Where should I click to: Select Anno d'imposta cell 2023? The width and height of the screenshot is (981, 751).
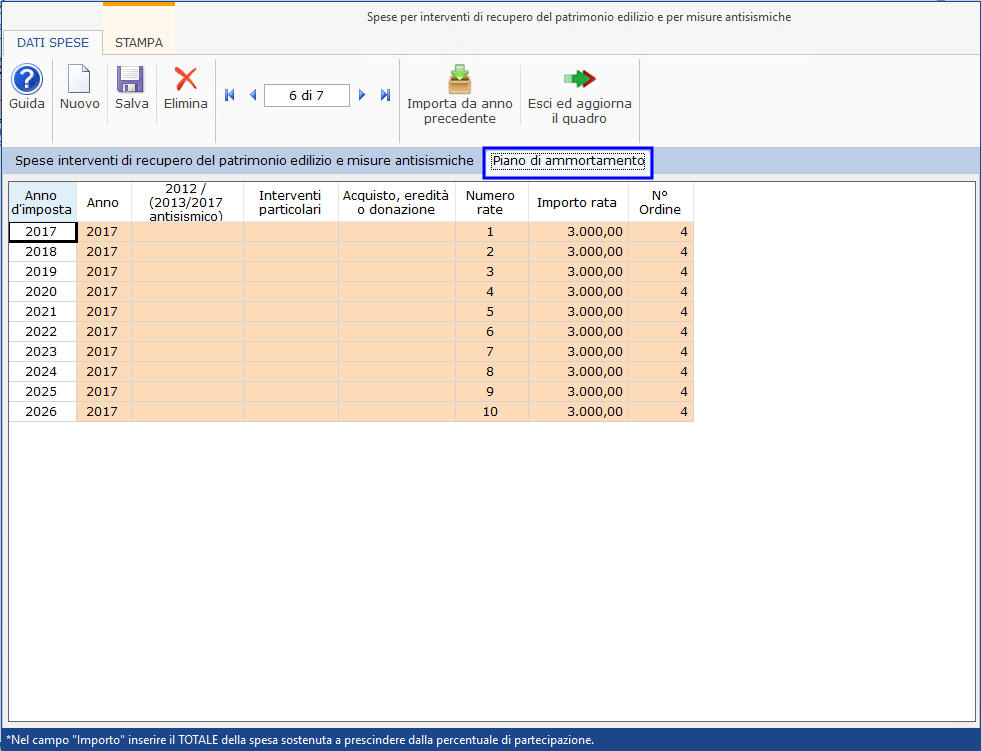(42, 352)
